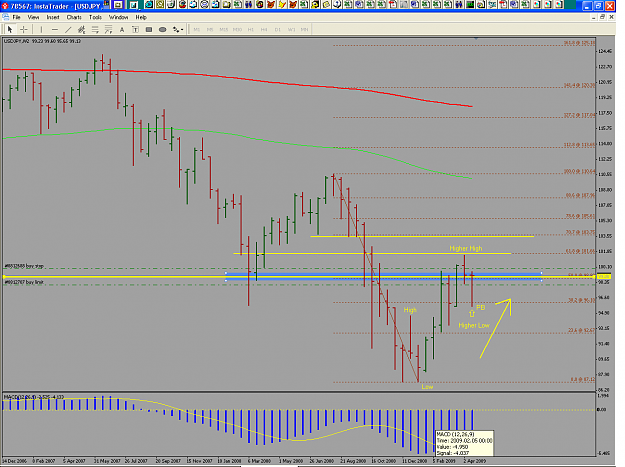The width and height of the screenshot is (625, 467).
Task: Switch to M30 timeframe
Action: tap(237, 29)
